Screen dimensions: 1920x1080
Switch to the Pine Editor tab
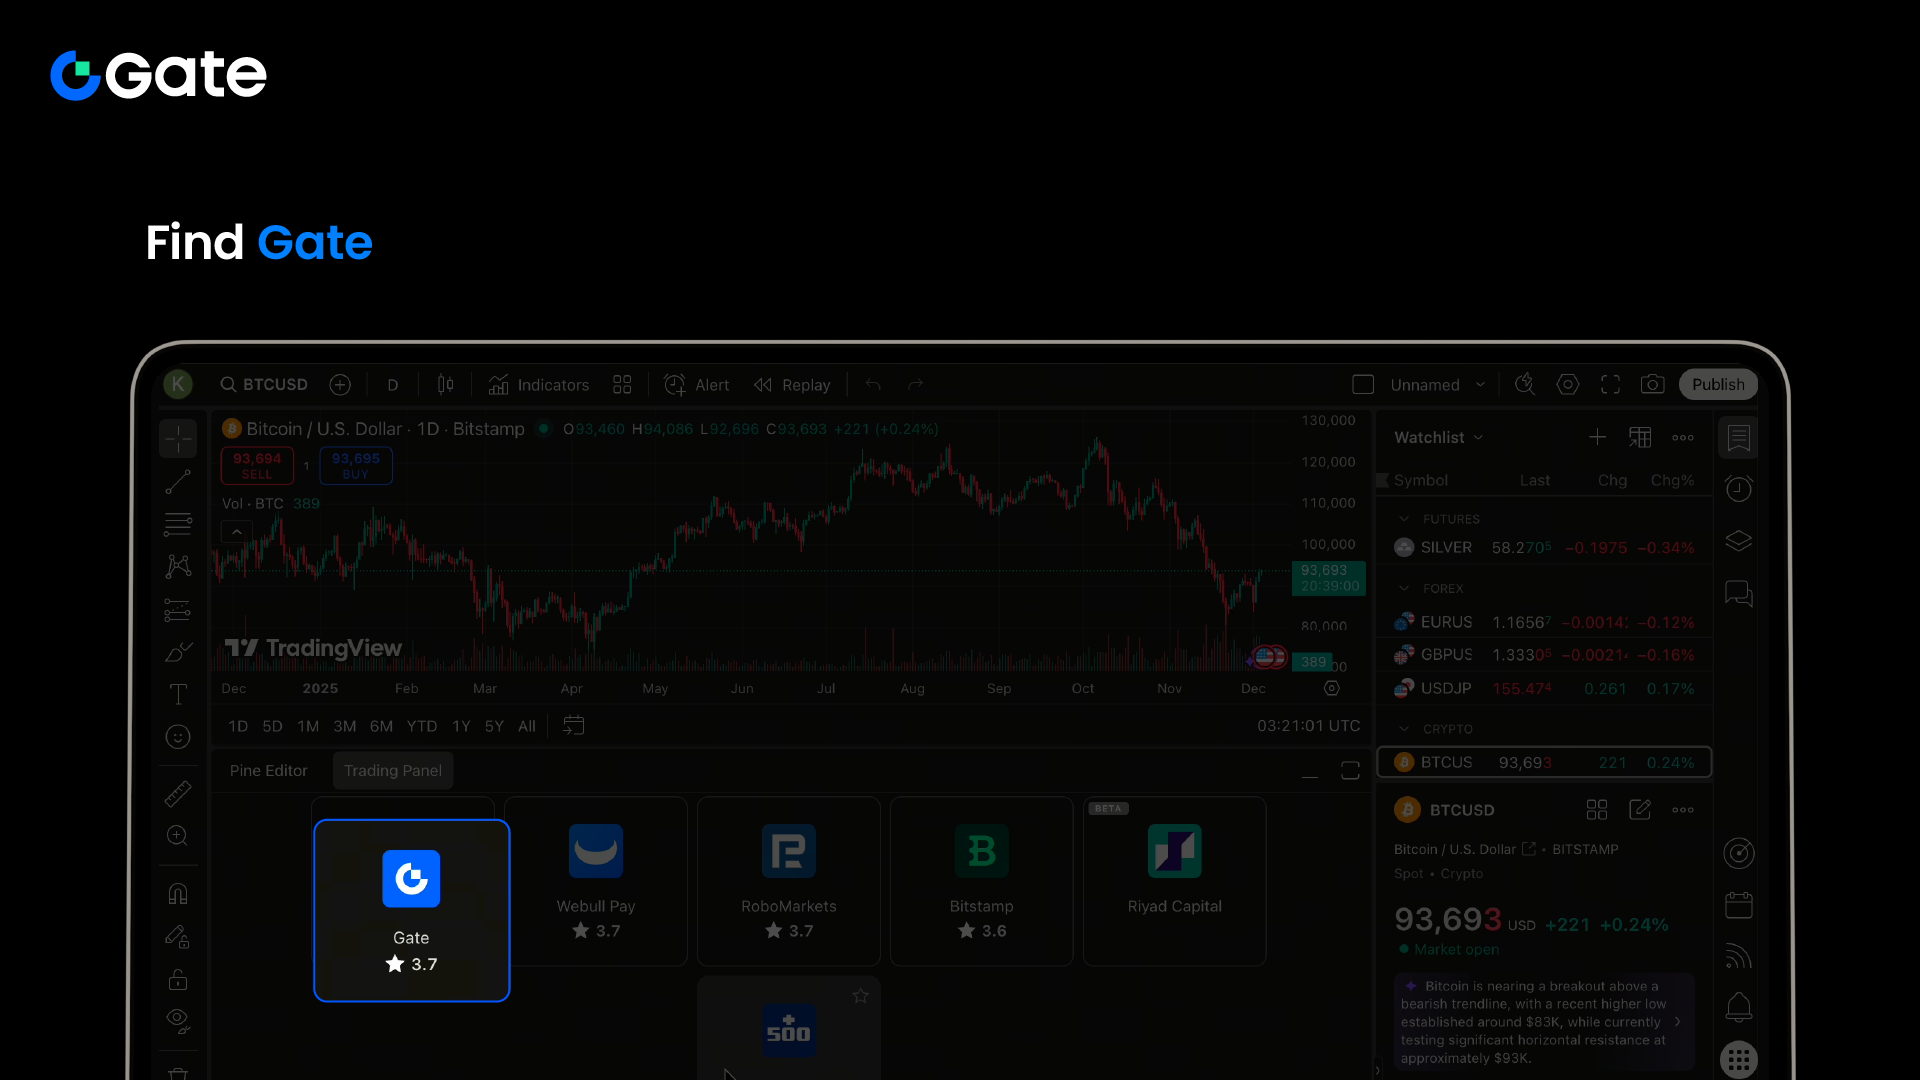(x=268, y=771)
